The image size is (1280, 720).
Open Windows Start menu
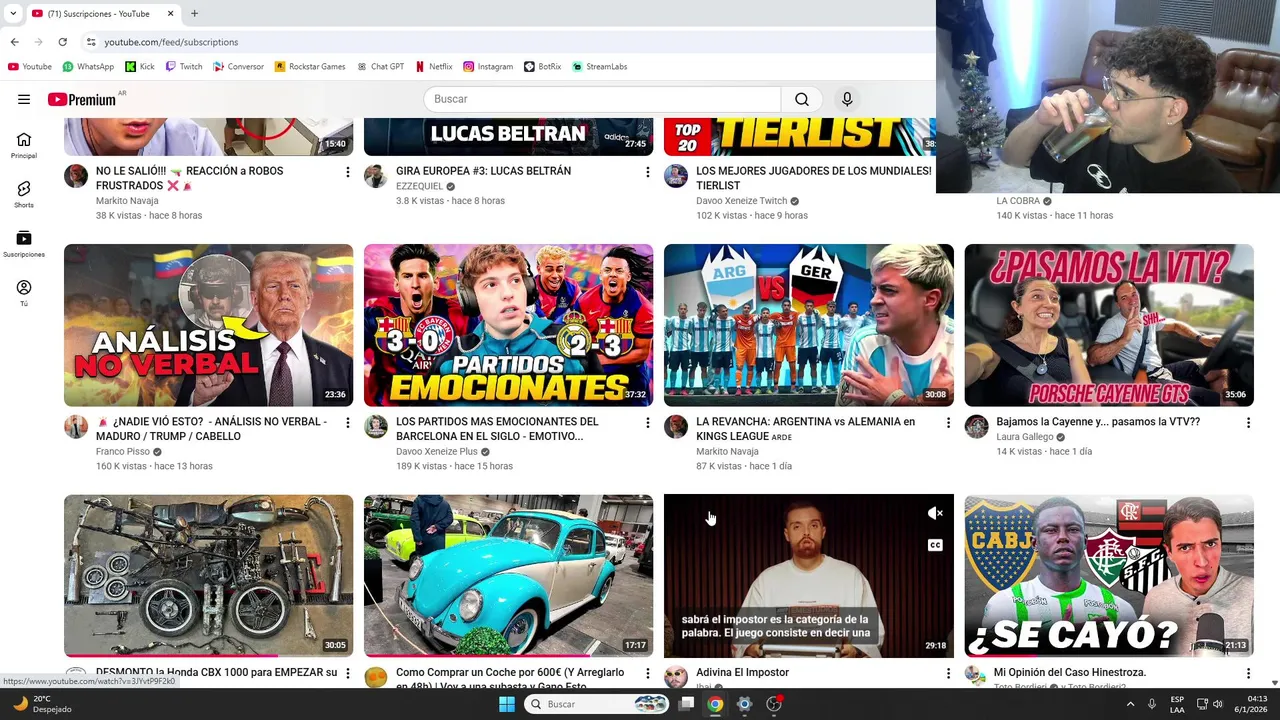point(507,704)
